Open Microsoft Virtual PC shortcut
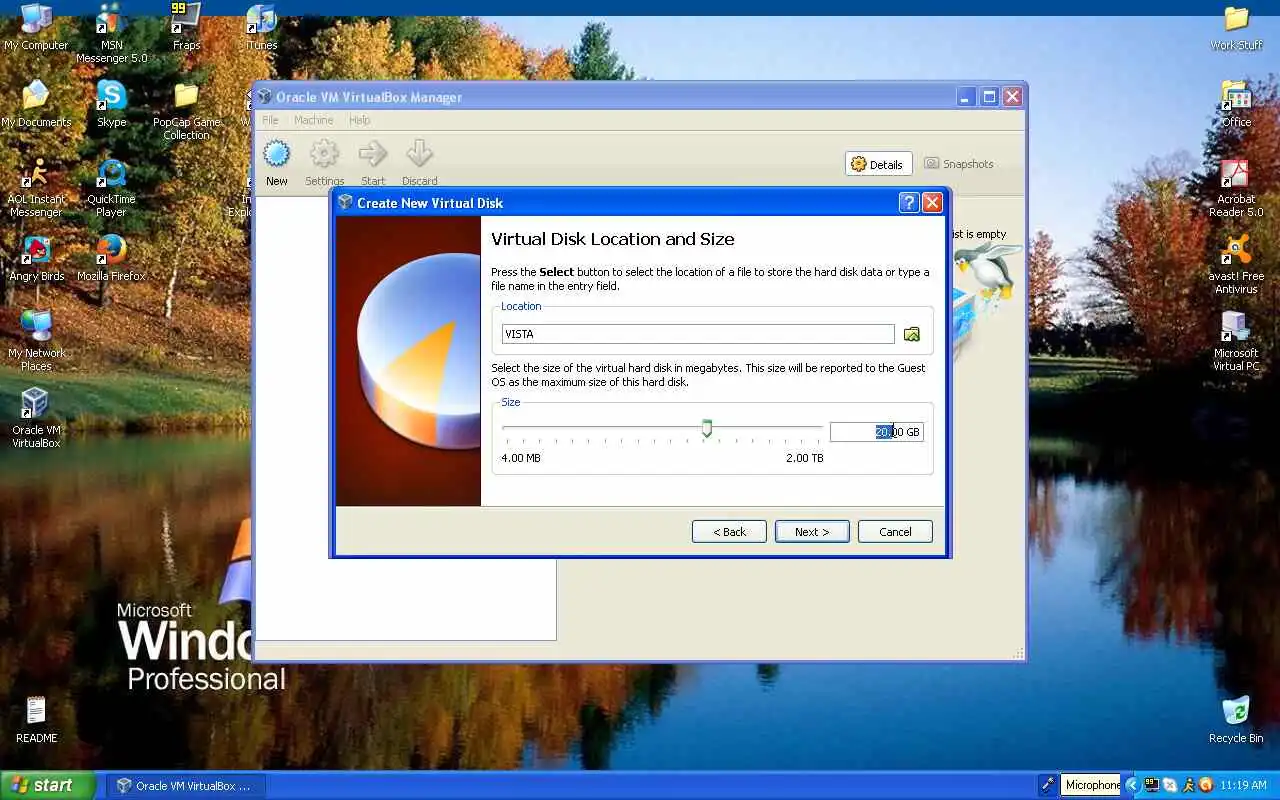 1236,341
